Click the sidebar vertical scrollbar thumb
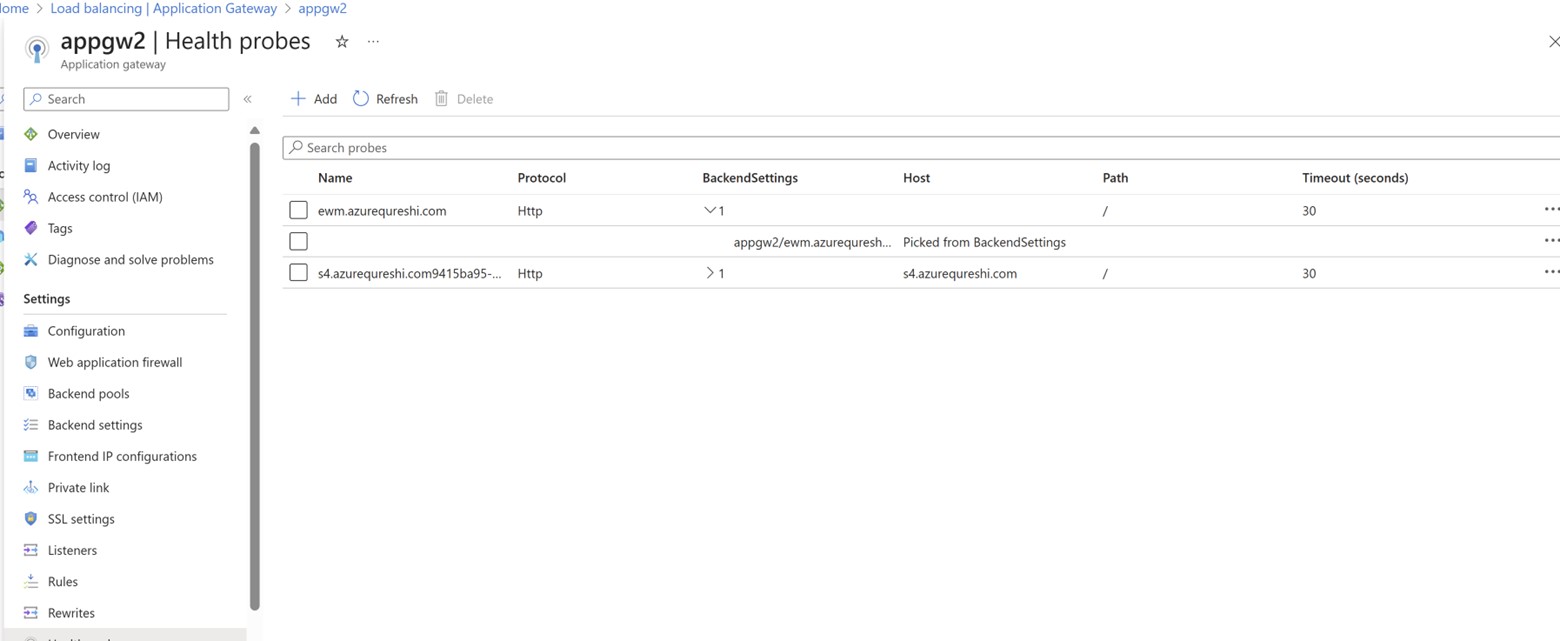 pyautogui.click(x=255, y=375)
